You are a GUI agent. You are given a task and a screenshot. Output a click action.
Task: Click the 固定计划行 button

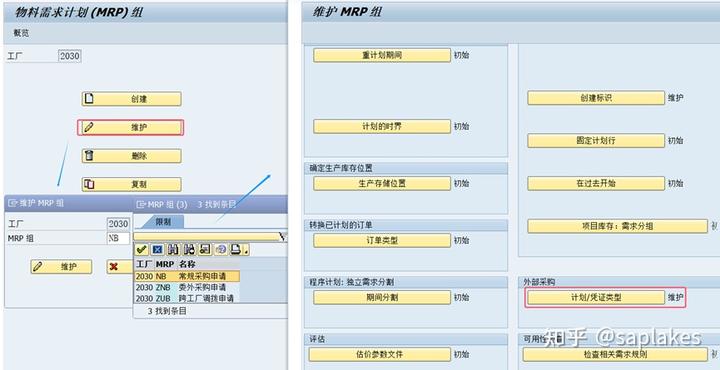click(596, 140)
